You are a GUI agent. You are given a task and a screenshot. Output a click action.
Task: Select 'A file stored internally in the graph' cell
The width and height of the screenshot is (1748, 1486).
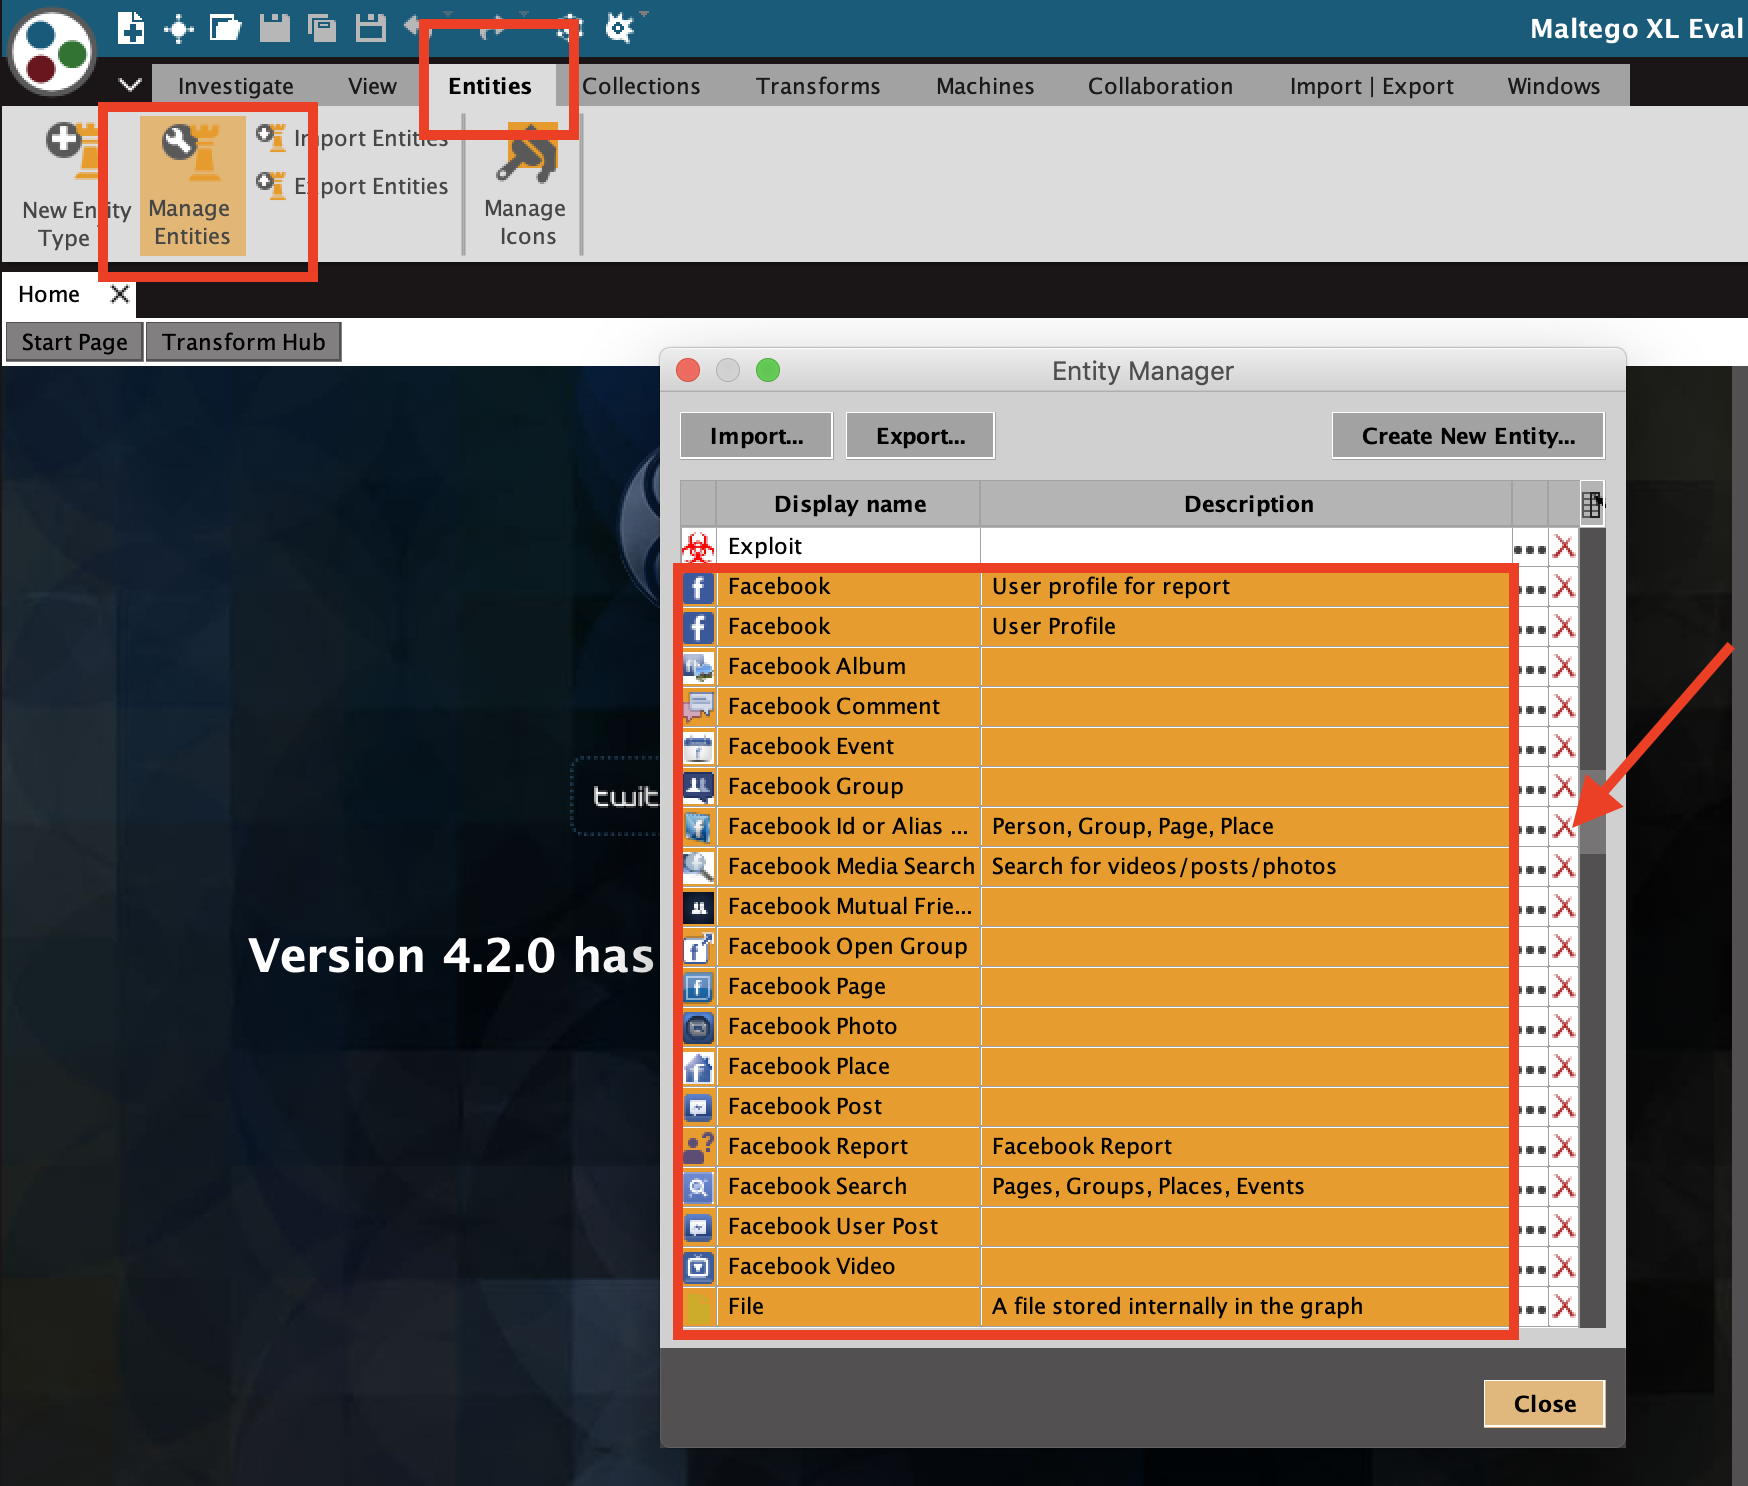pyautogui.click(x=1245, y=1307)
